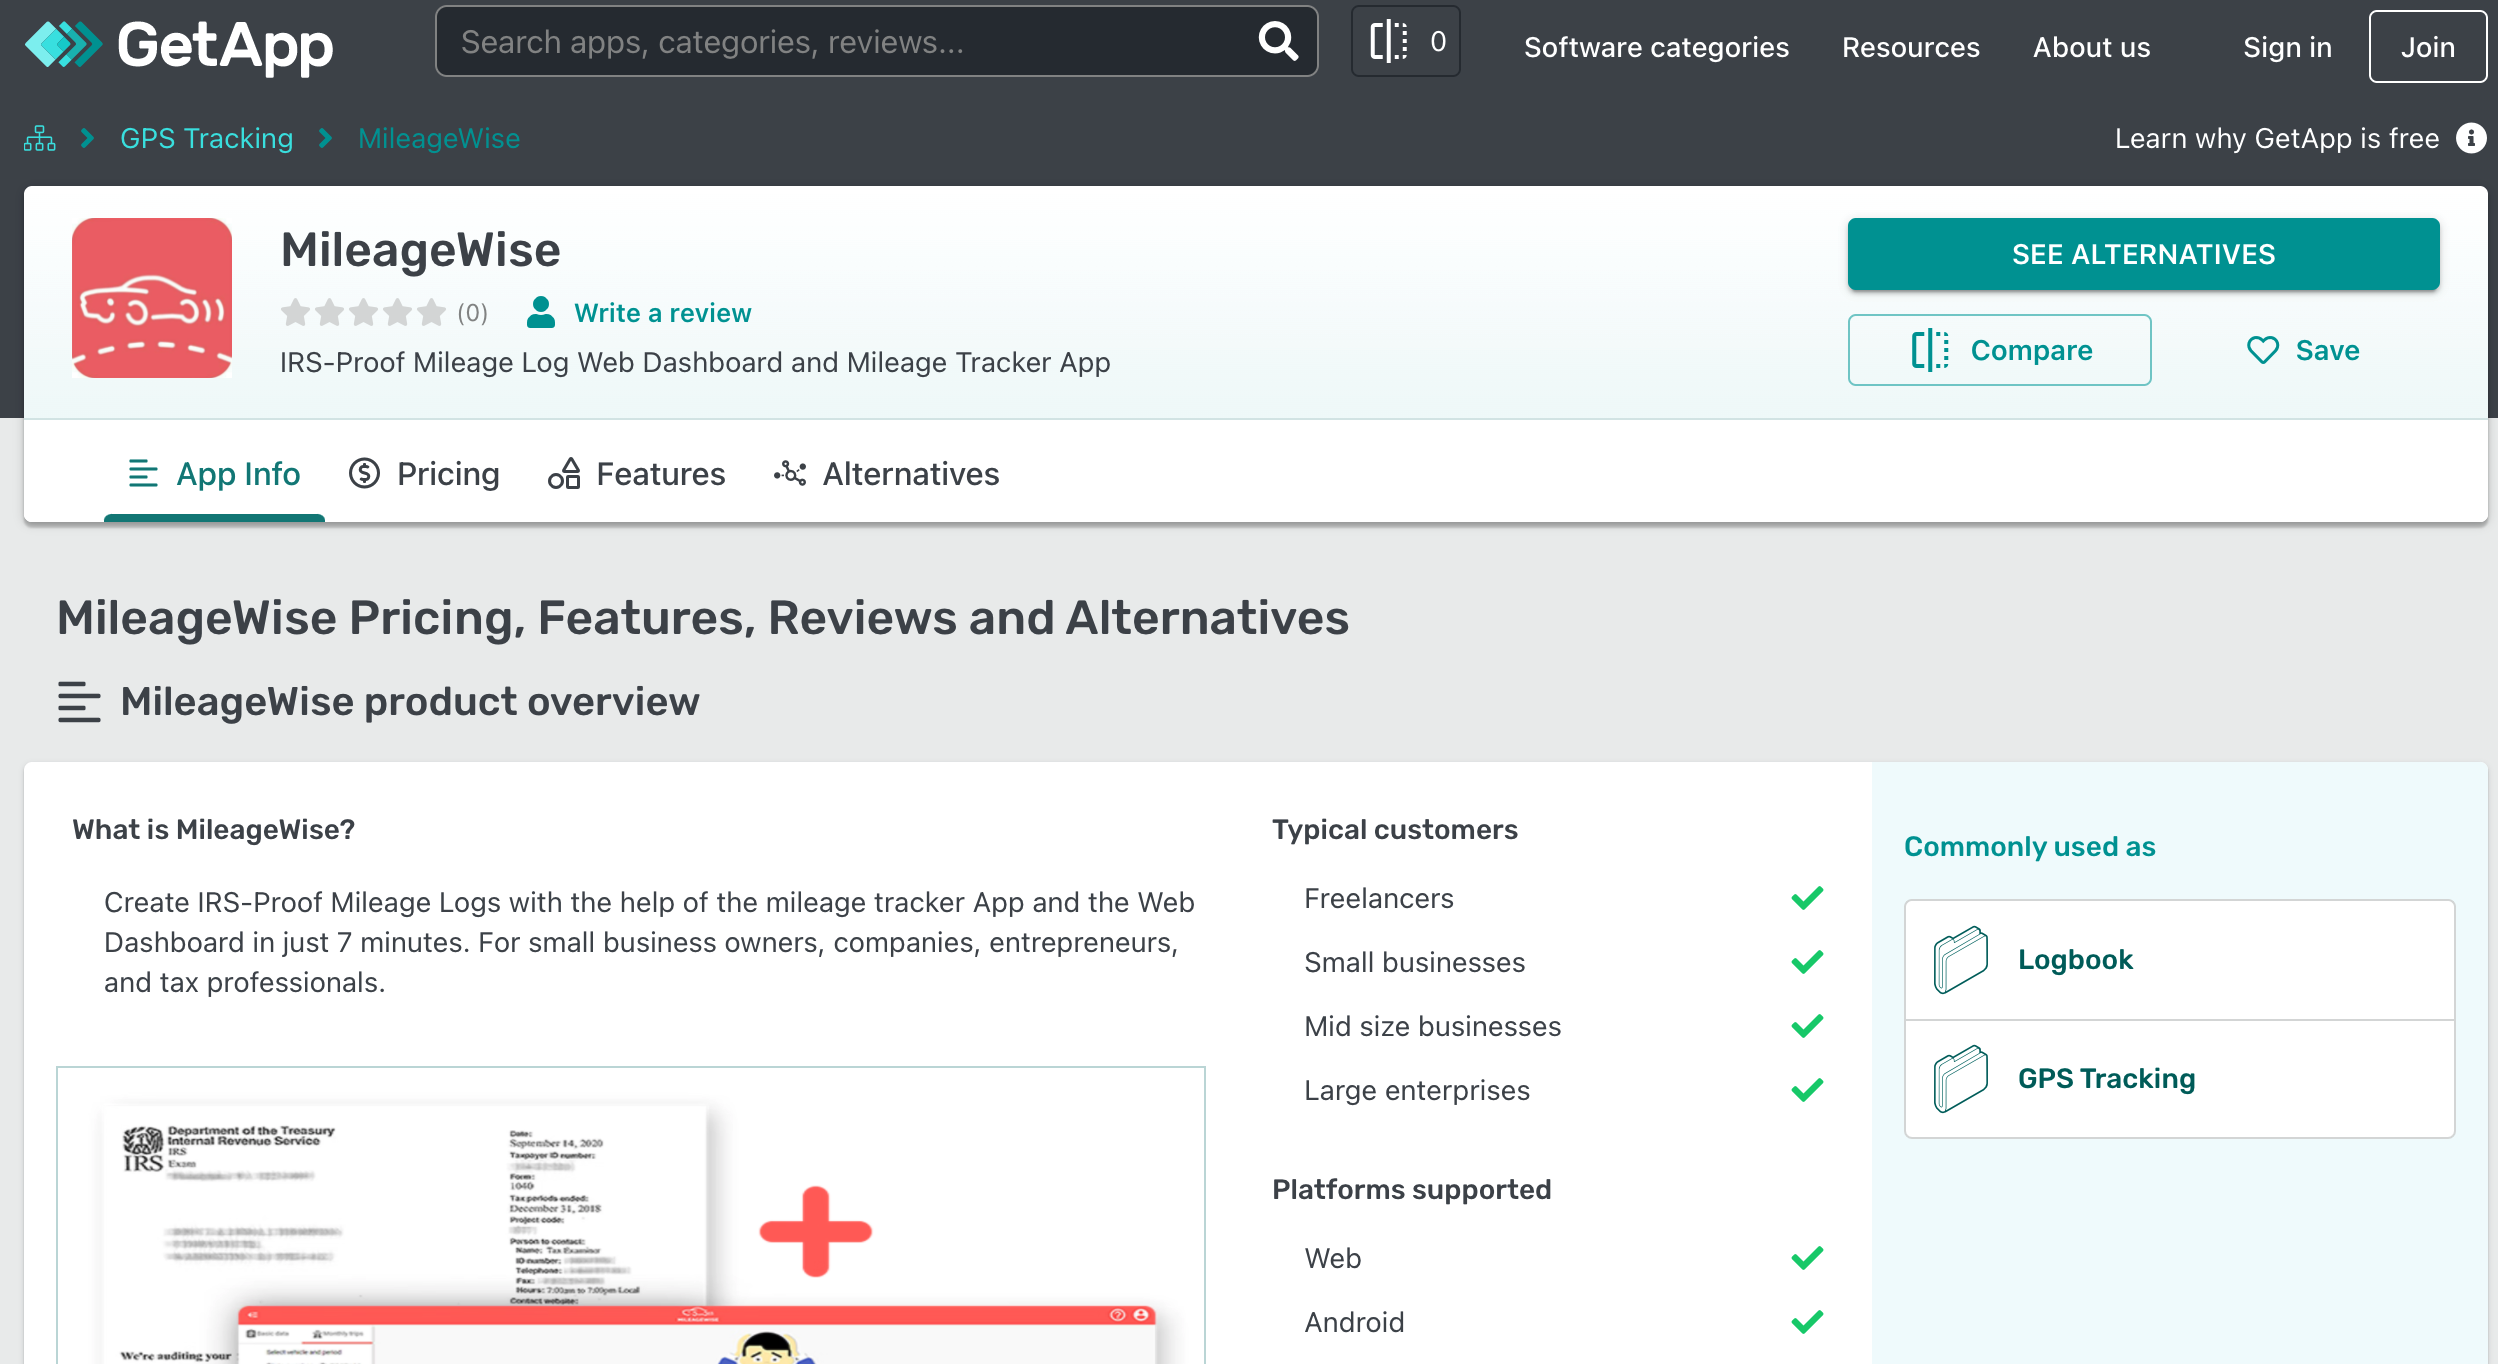Click the Typical customers heading
Image resolution: width=2498 pixels, height=1364 pixels.
(x=1394, y=829)
